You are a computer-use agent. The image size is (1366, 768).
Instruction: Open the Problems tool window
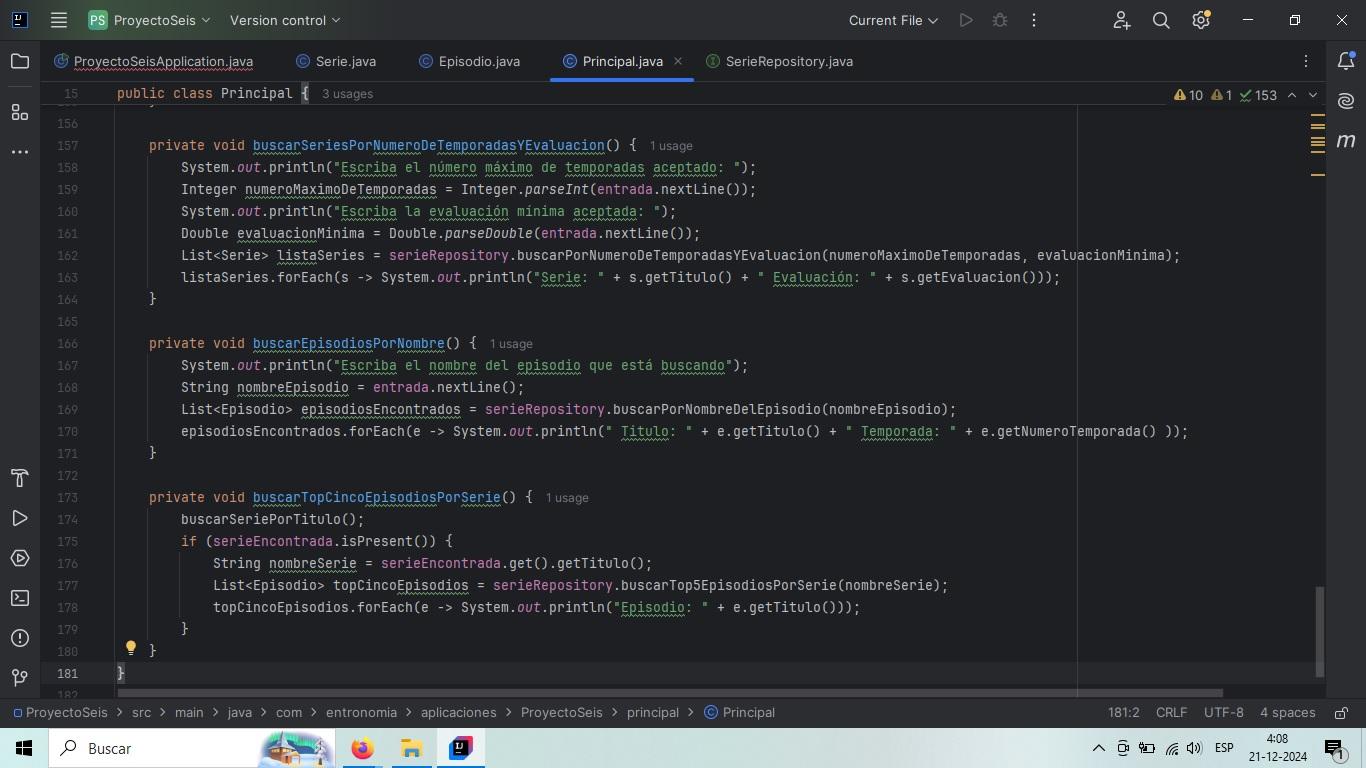click(20, 638)
